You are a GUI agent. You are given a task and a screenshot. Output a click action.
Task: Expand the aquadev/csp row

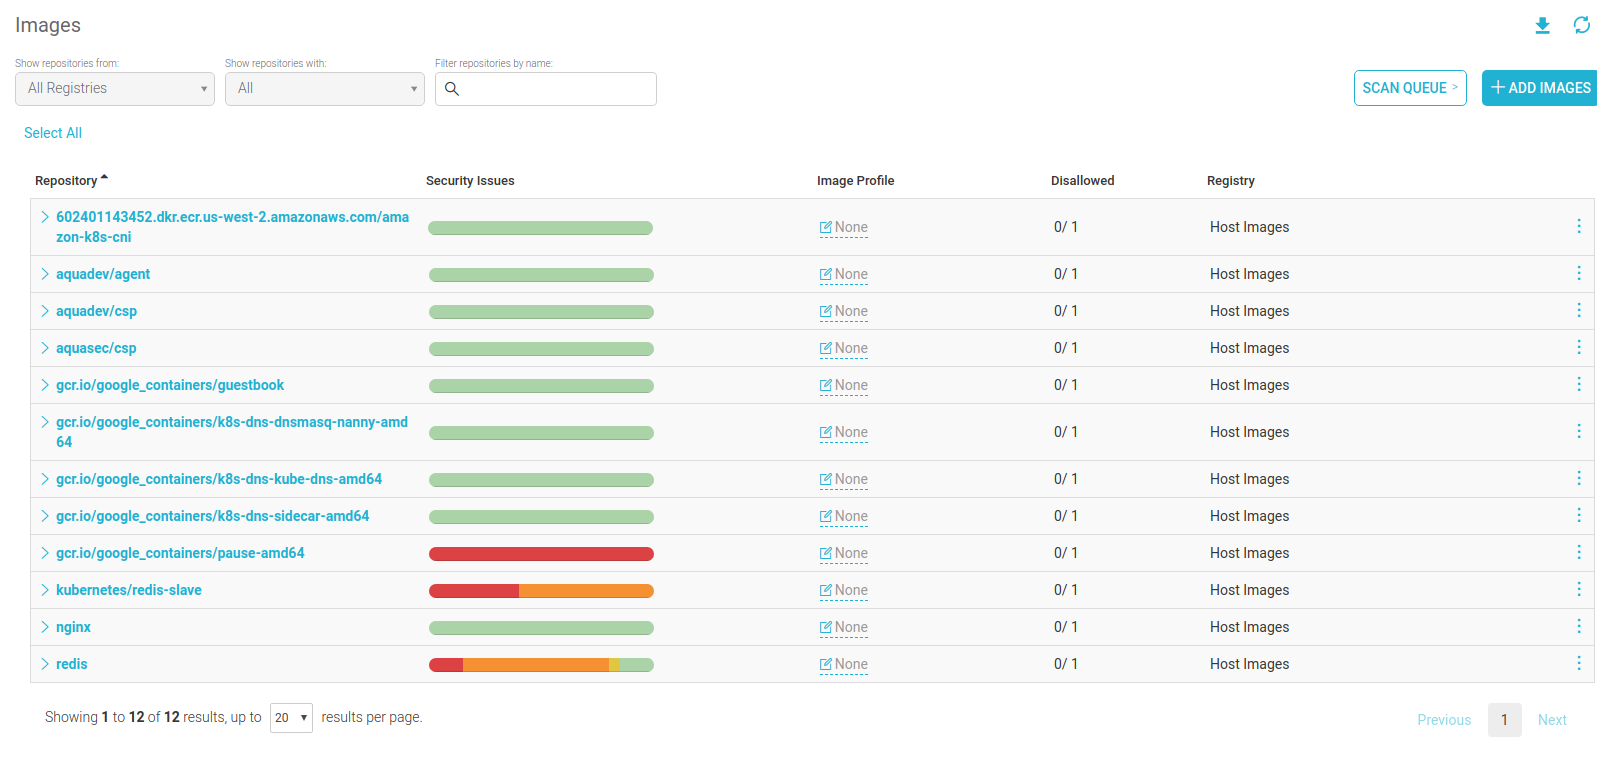pyautogui.click(x=45, y=311)
